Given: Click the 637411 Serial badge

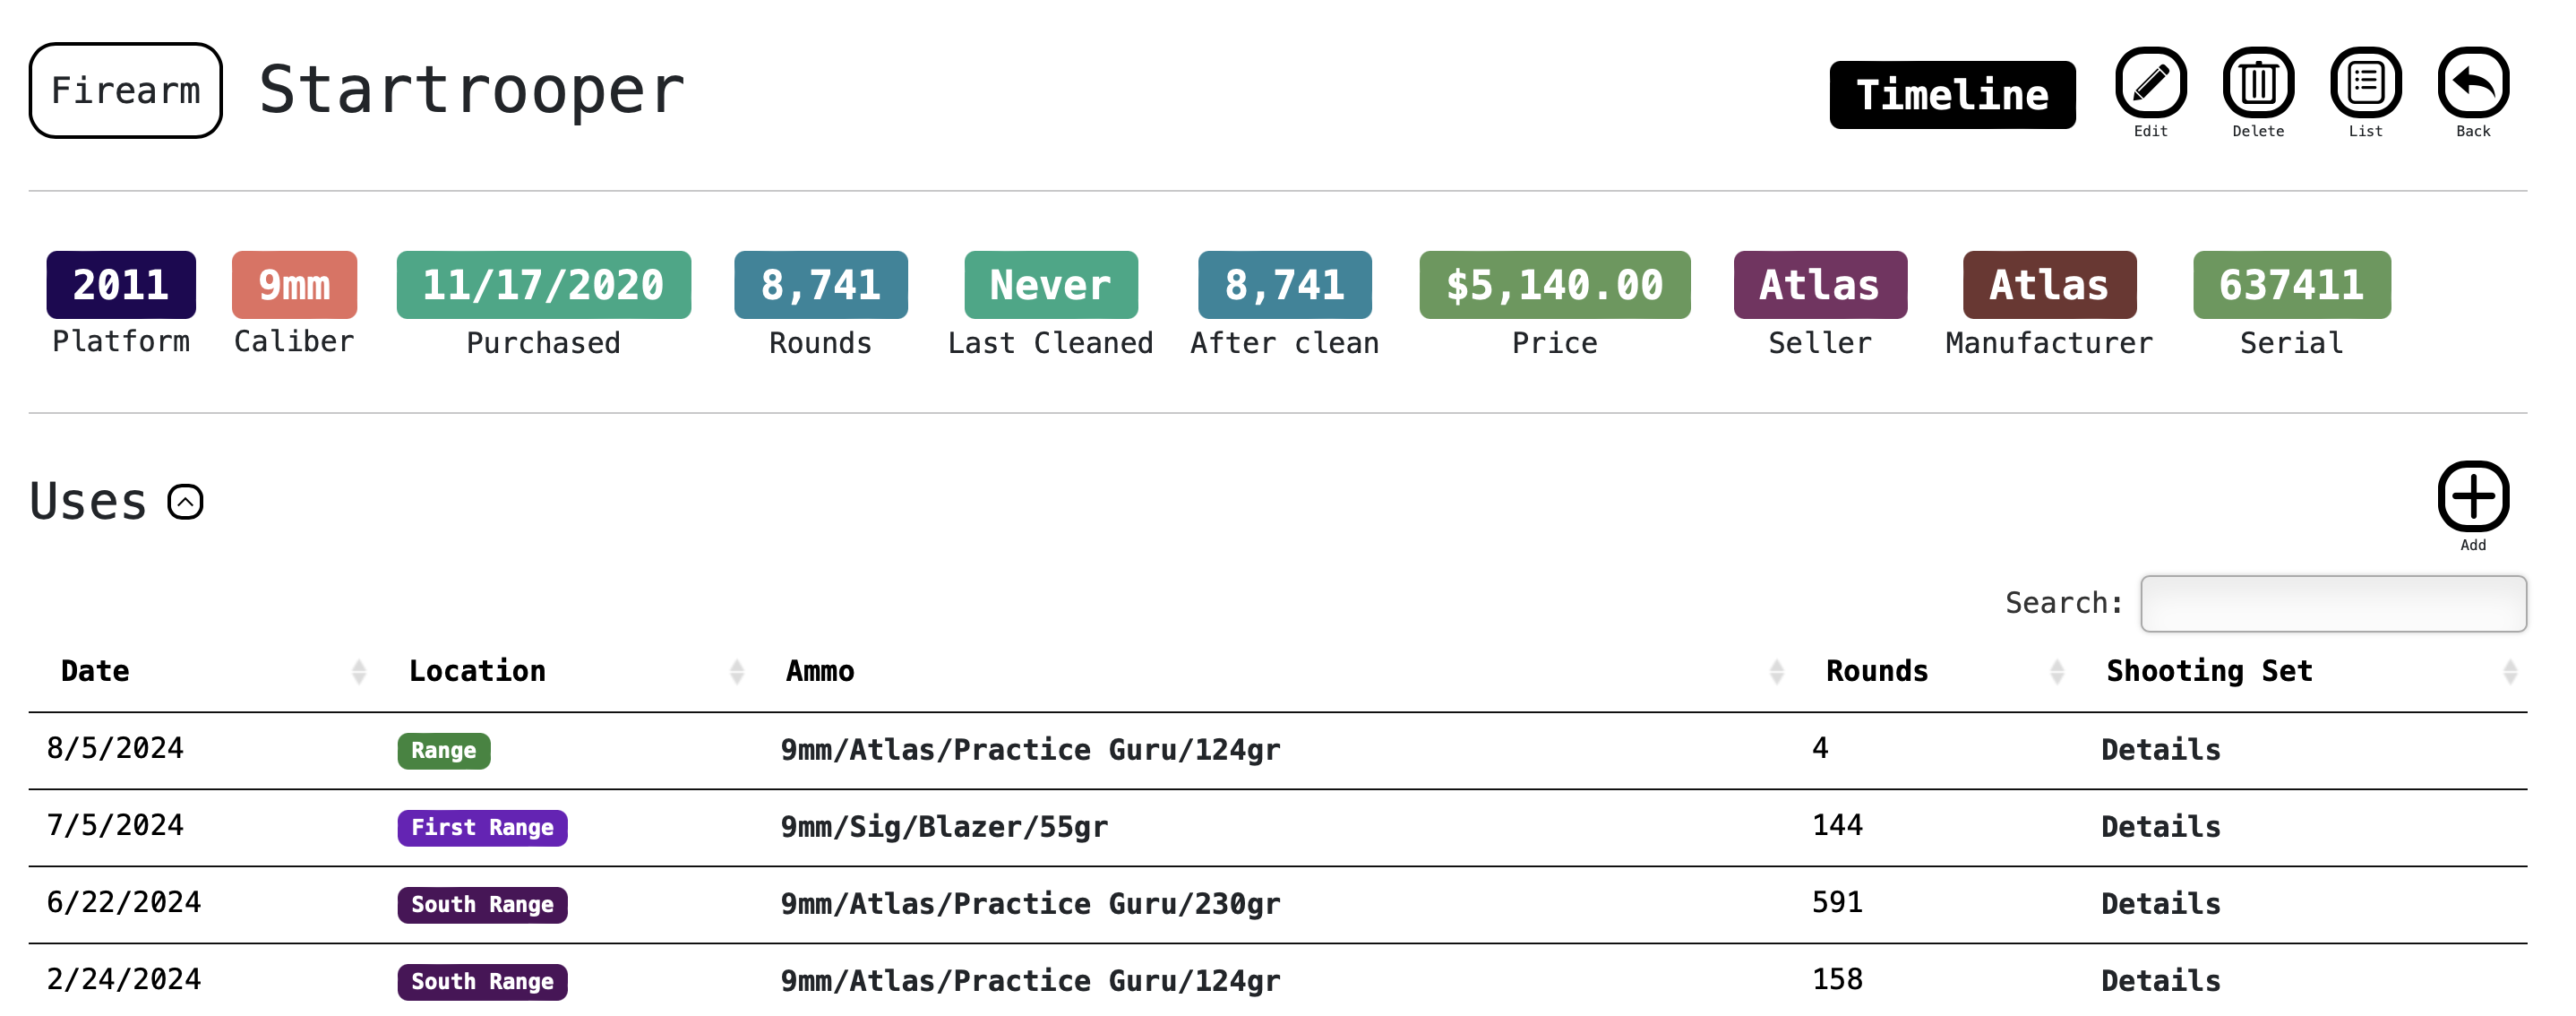Looking at the screenshot, I should [x=2291, y=285].
